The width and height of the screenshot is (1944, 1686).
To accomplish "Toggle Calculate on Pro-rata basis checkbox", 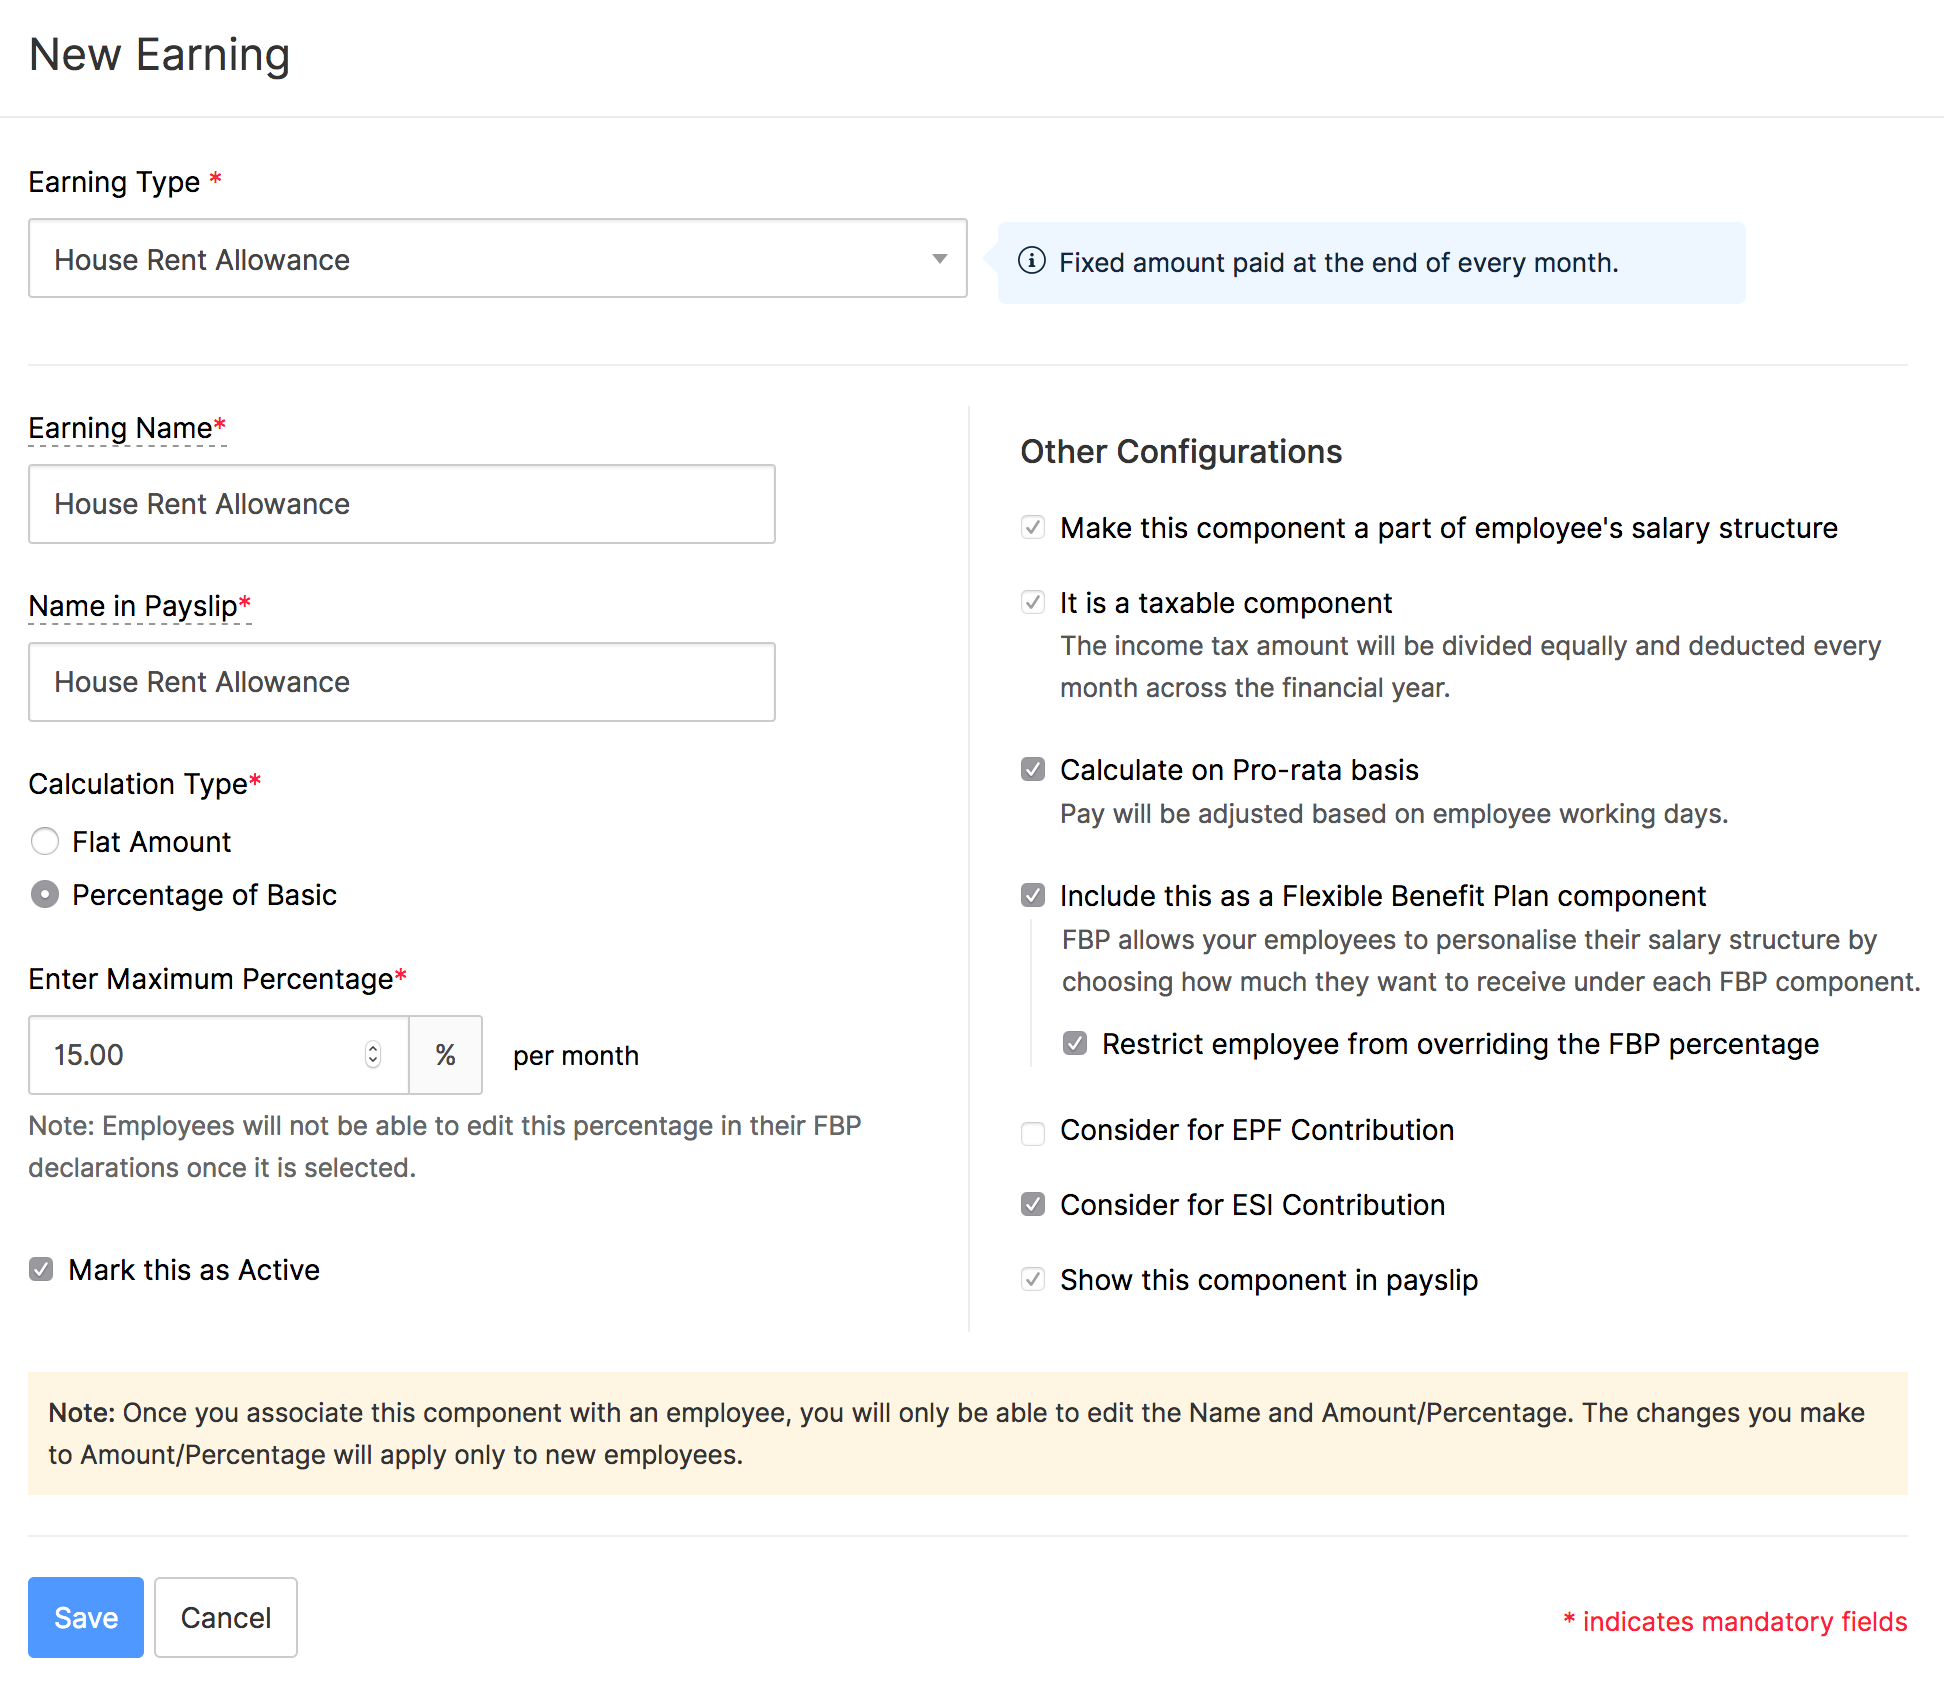I will coord(1033,770).
